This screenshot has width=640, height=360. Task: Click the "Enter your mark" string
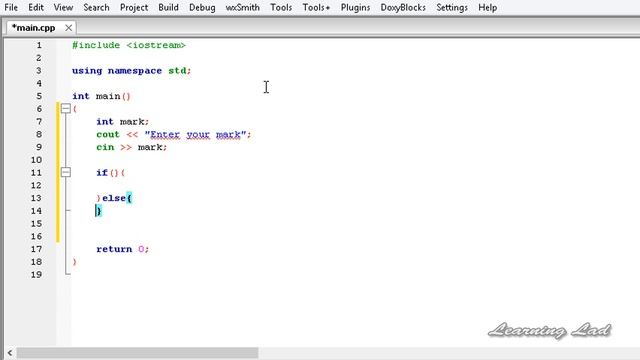pos(196,134)
